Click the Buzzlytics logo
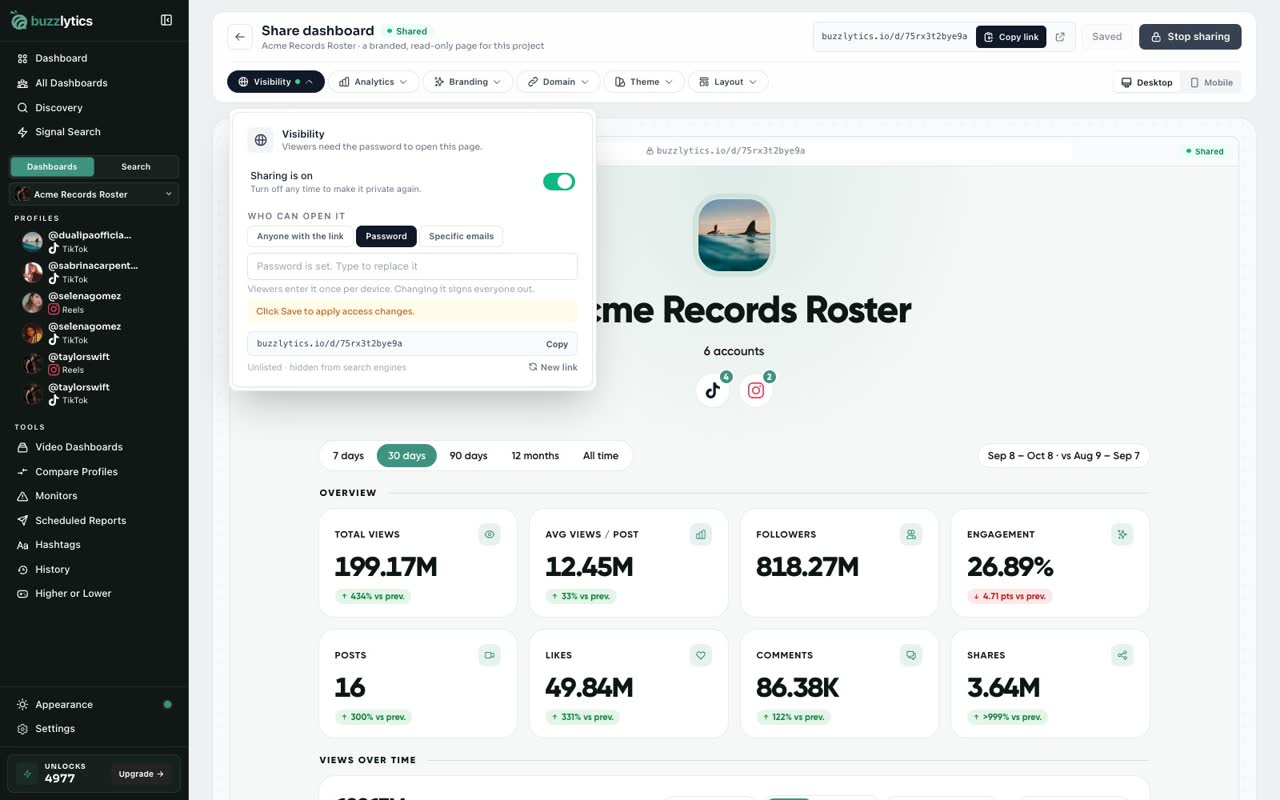Viewport: 1280px width, 800px height. (54, 20)
